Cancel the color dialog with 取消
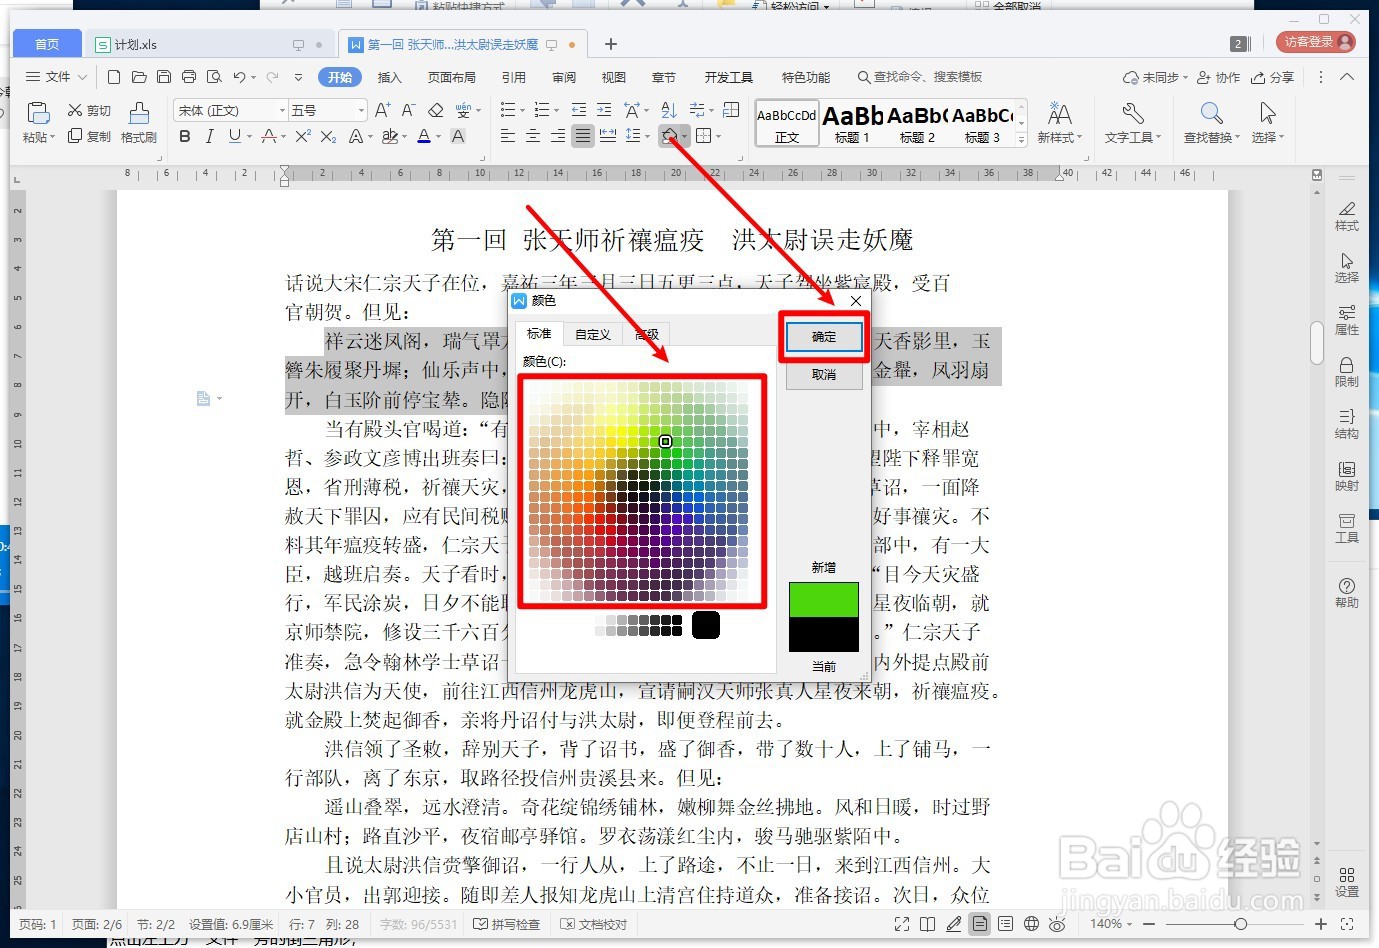1379x948 pixels. 823,374
